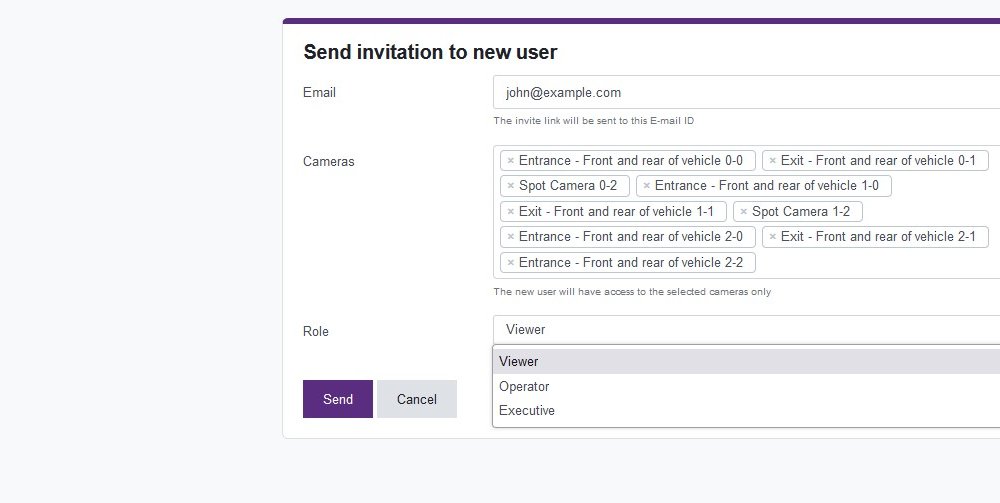1000x503 pixels.
Task: Select Viewer role option
Action: pos(746,361)
